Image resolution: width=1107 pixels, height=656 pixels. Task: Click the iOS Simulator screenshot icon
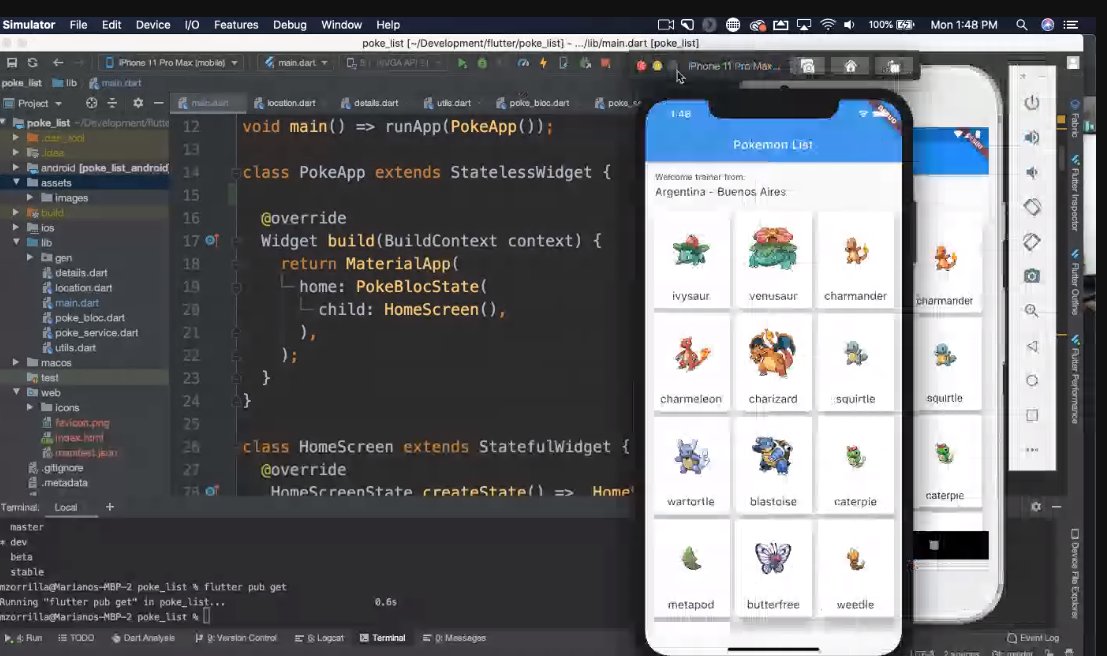pos(808,66)
